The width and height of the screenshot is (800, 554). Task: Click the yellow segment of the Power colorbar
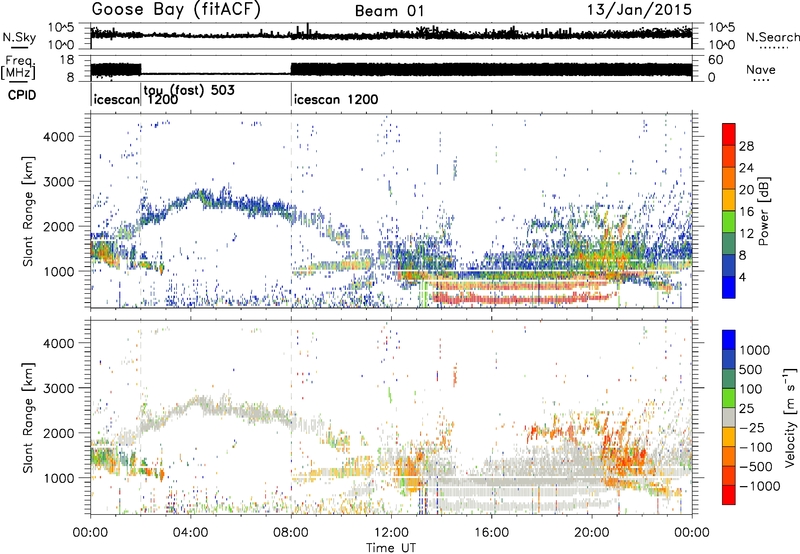coord(729,199)
